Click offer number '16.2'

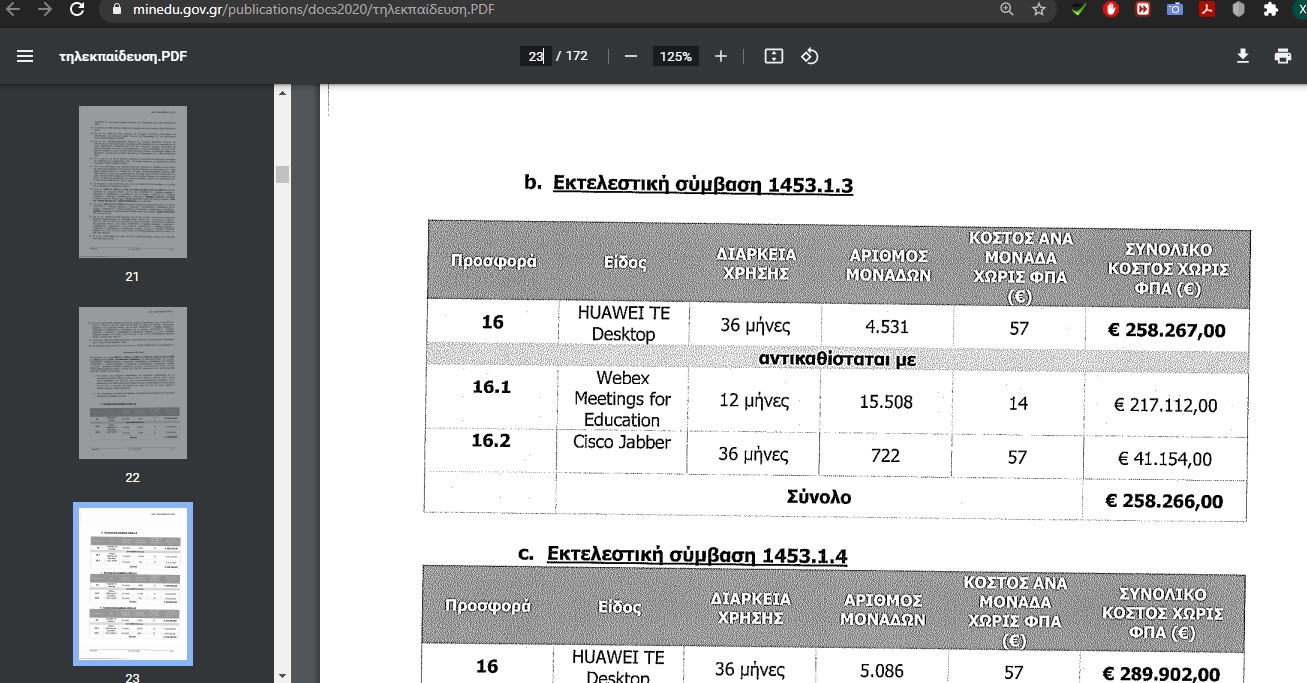pyautogui.click(x=492, y=441)
